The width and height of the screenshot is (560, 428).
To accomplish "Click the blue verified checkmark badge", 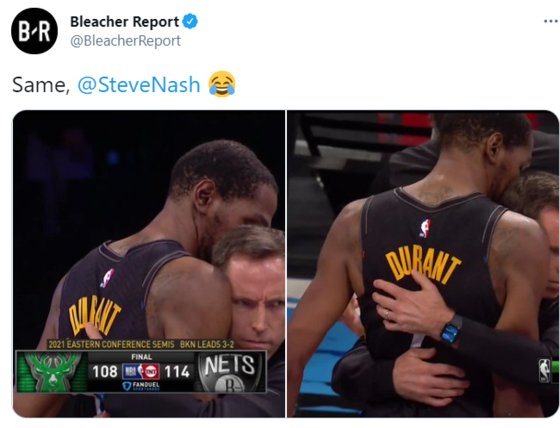I will [190, 21].
